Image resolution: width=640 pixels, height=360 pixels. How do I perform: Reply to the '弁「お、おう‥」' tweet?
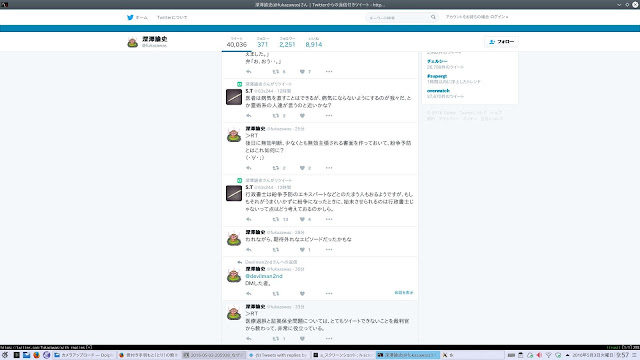click(x=249, y=71)
